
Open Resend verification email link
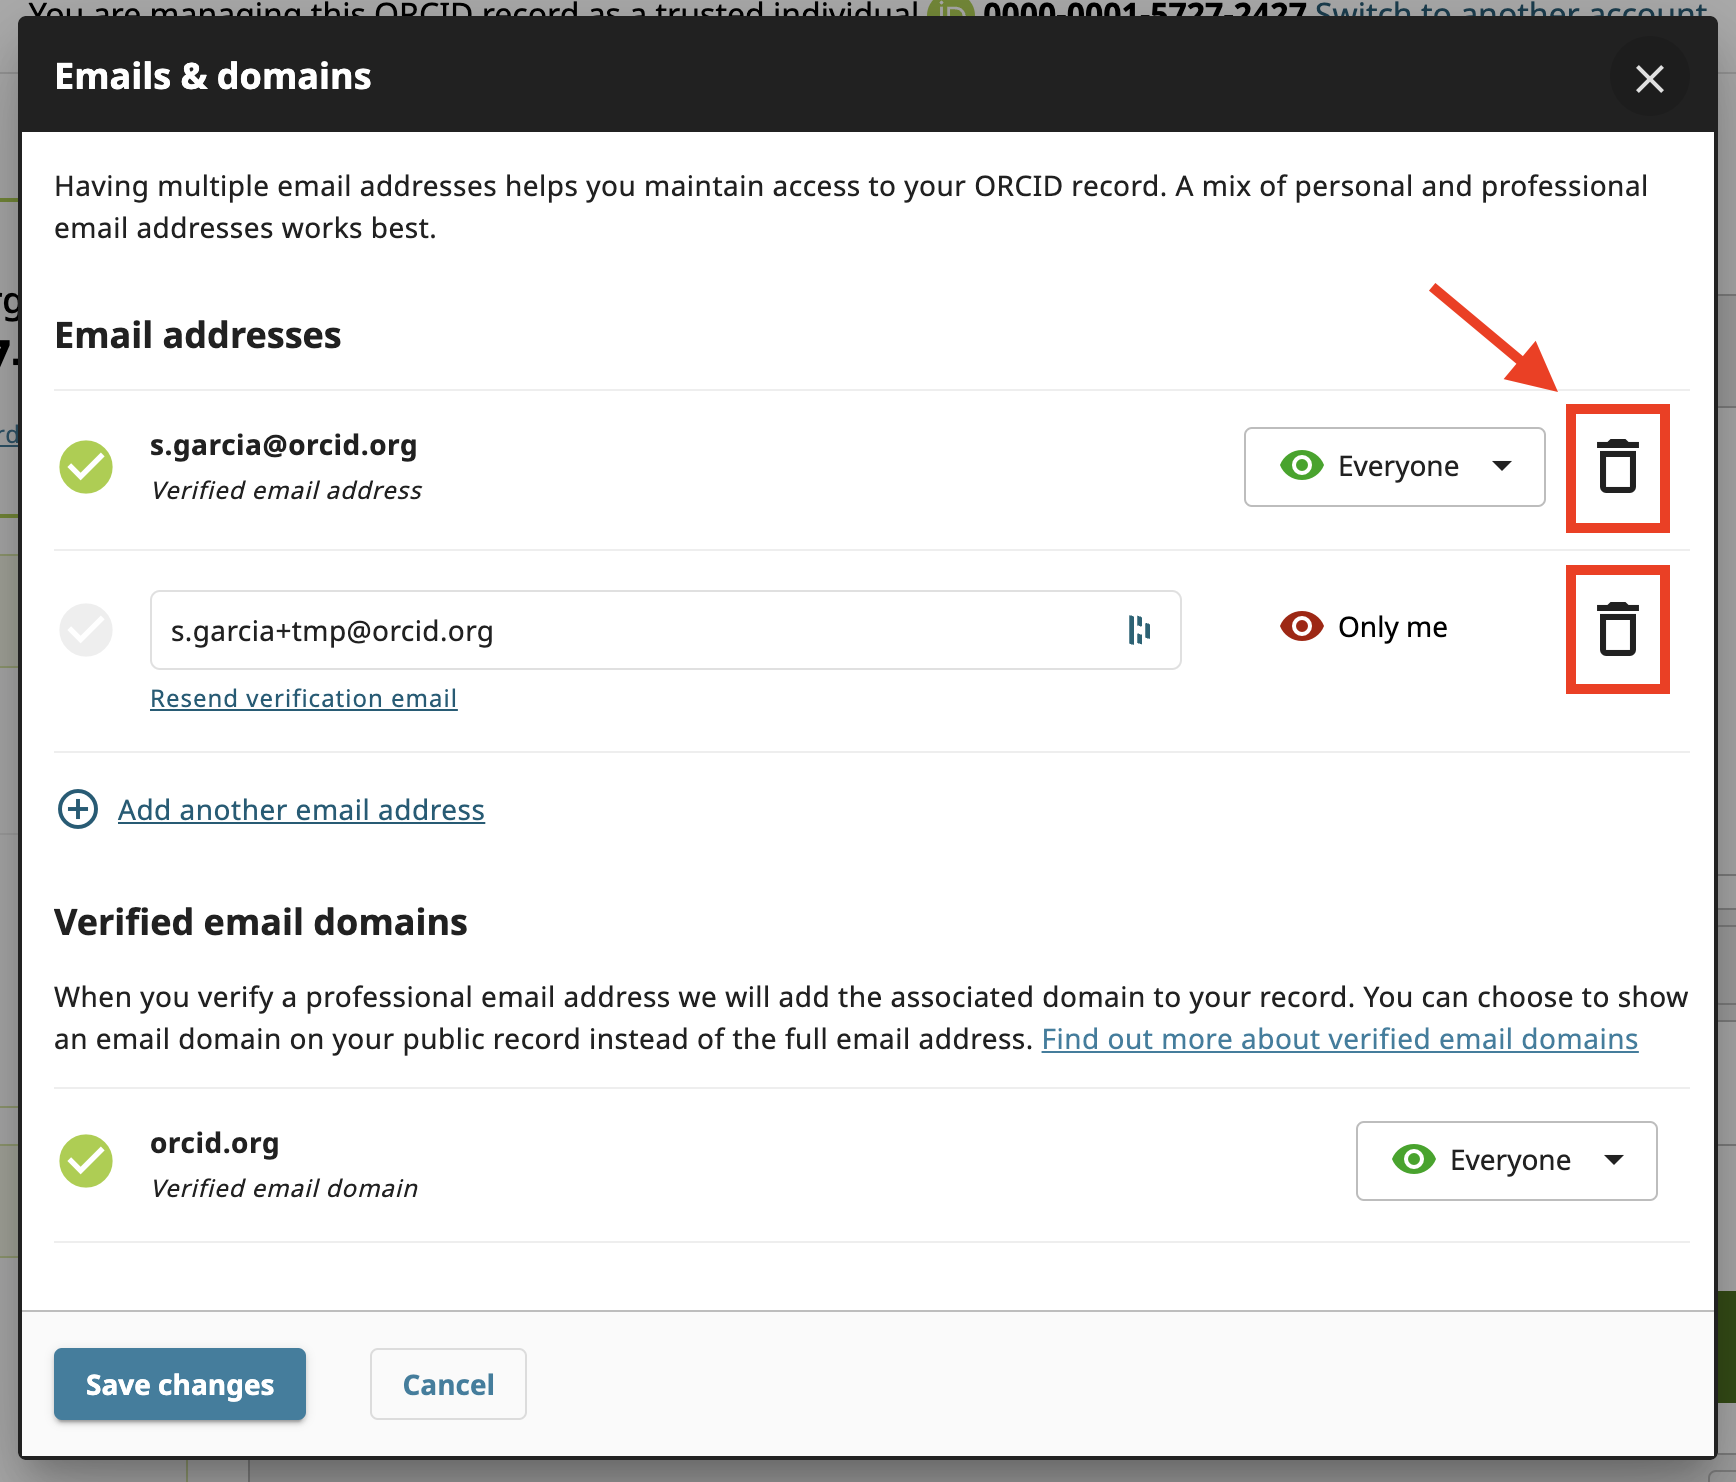(x=303, y=698)
